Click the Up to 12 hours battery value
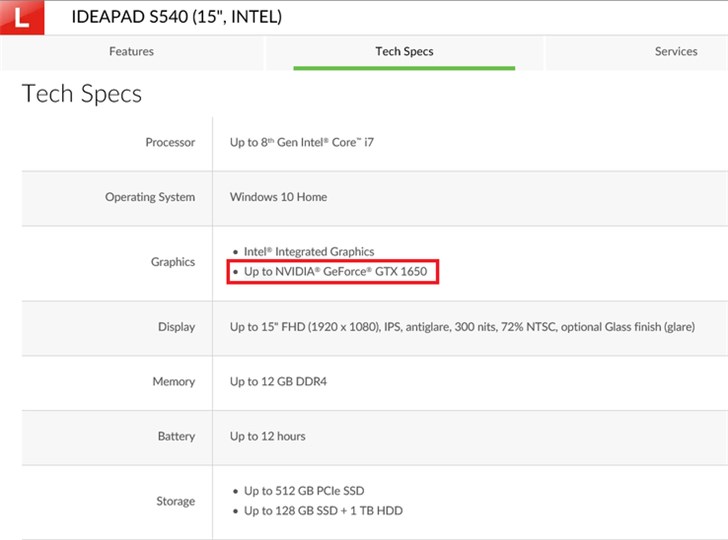The height and width of the screenshot is (540, 728). 267,436
